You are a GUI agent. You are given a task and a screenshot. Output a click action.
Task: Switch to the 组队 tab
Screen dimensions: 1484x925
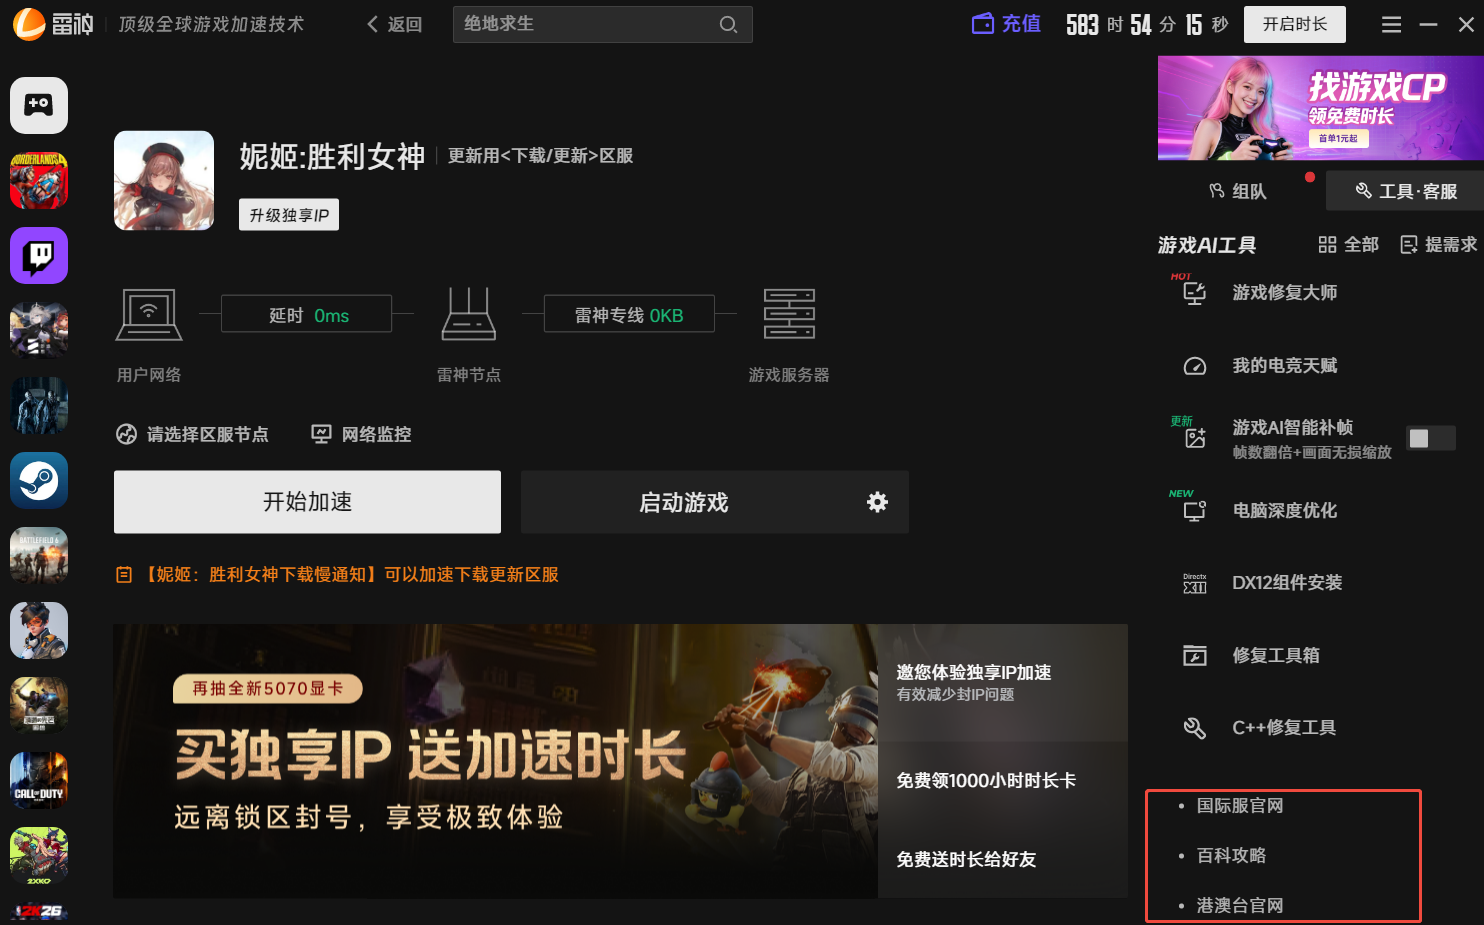click(x=1238, y=191)
